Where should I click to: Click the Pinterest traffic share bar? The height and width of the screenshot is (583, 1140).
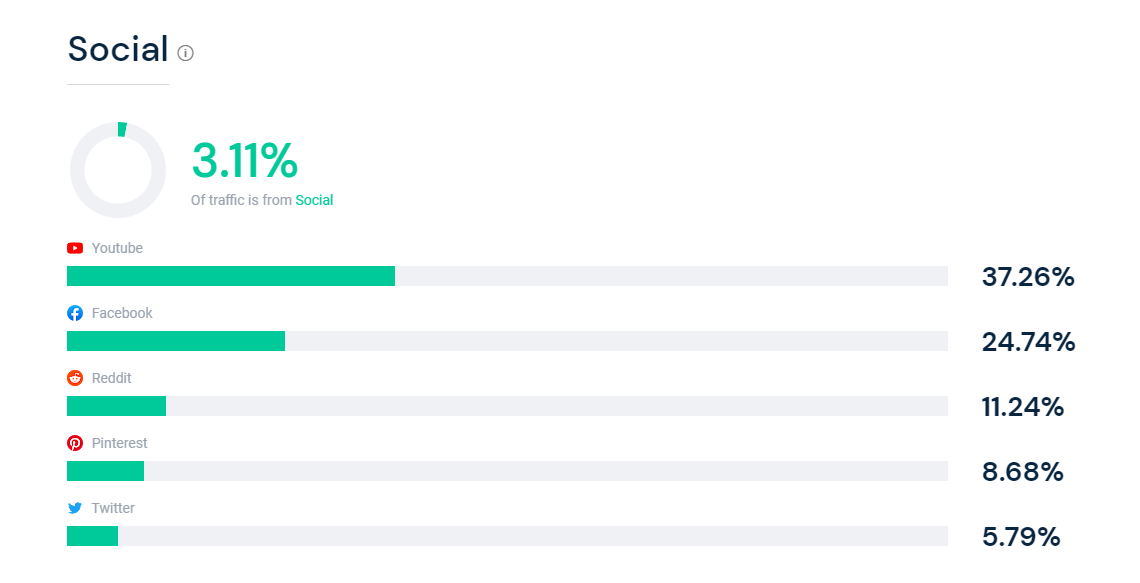pos(105,471)
